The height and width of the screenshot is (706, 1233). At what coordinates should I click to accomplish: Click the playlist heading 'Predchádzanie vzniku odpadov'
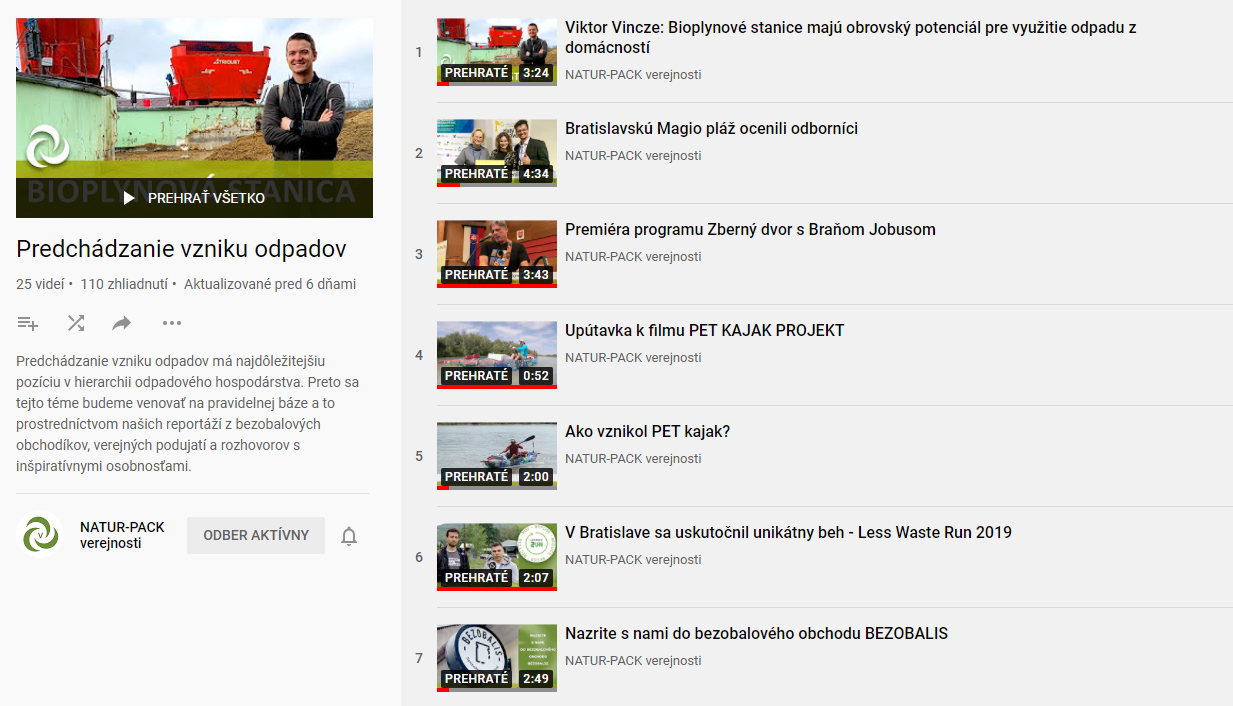(x=181, y=249)
